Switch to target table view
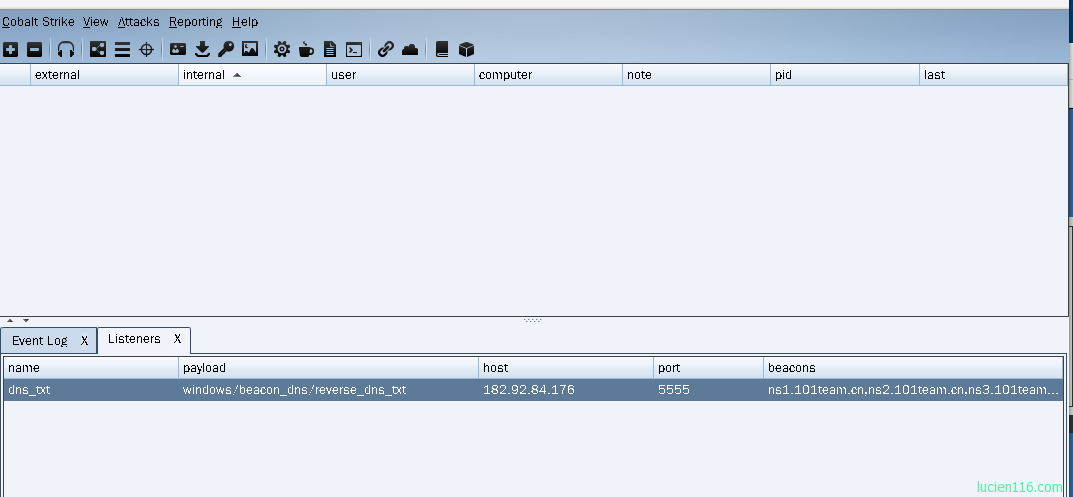Image resolution: width=1073 pixels, height=497 pixels. point(146,49)
